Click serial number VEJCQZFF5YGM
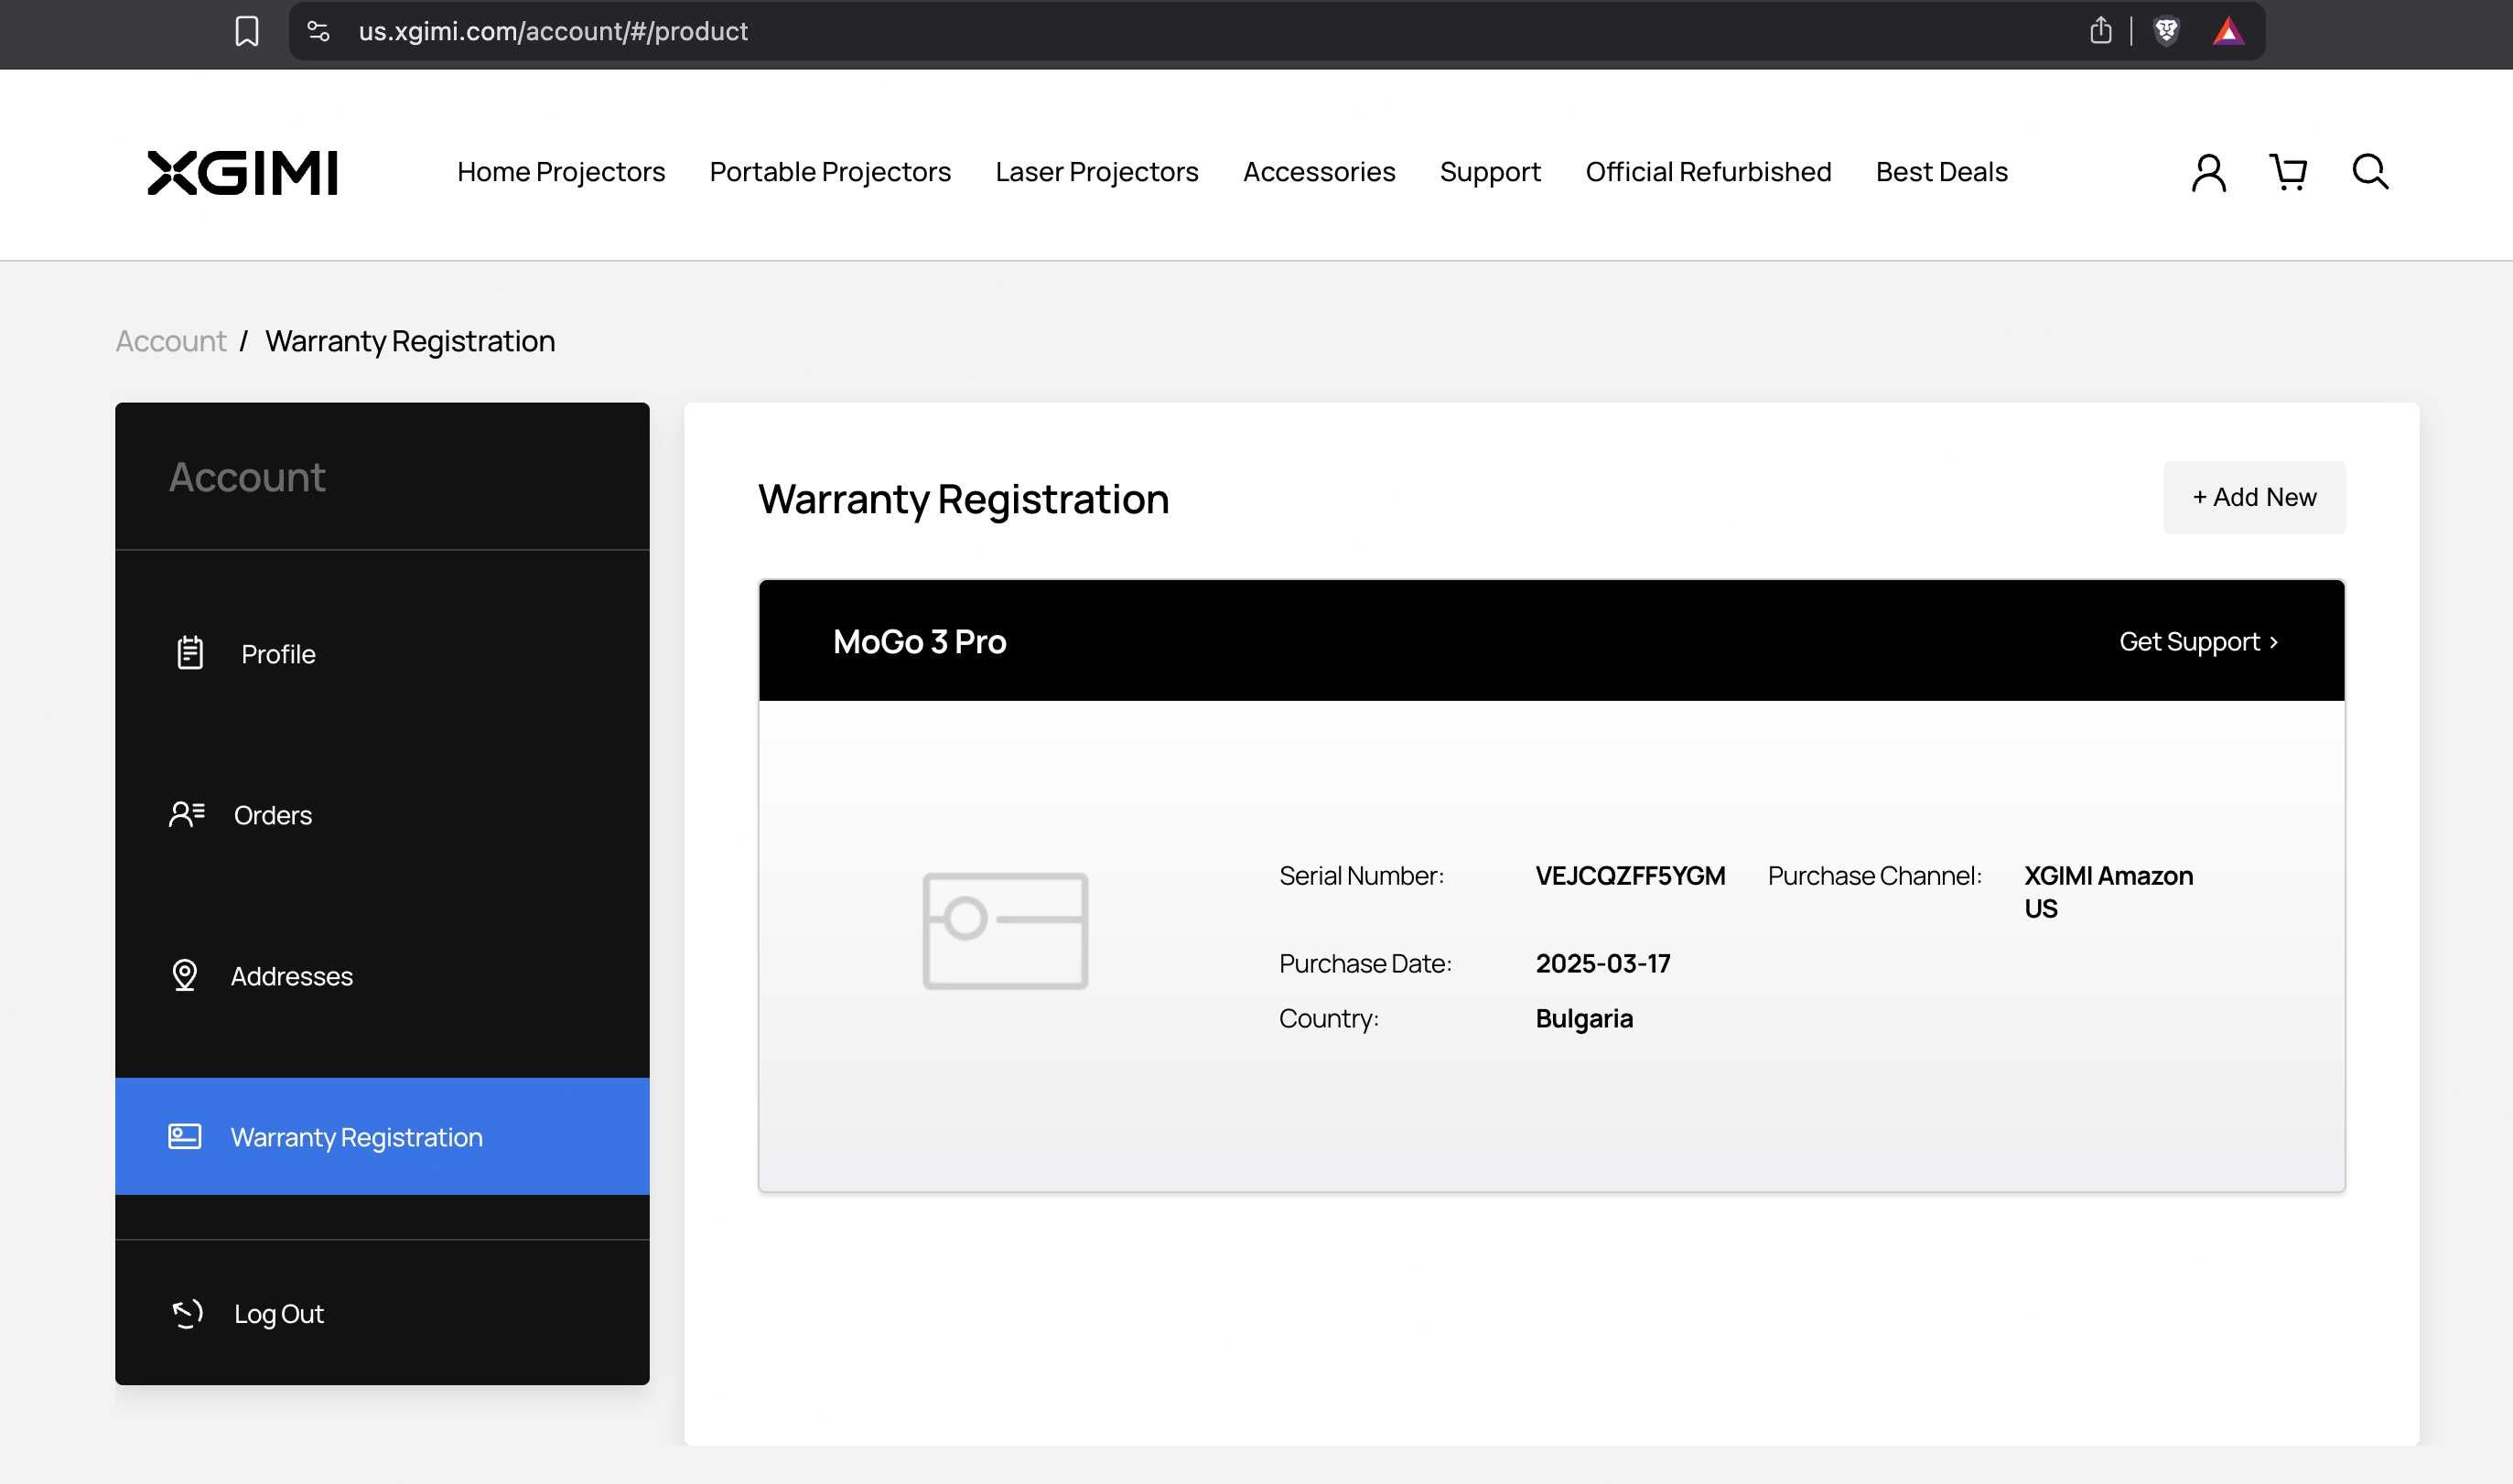Screen dimensions: 2513x1484 coord(1630,876)
